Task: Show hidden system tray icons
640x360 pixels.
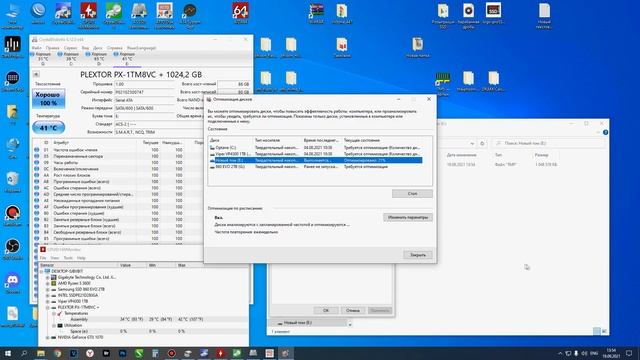Action: (x=560, y=353)
